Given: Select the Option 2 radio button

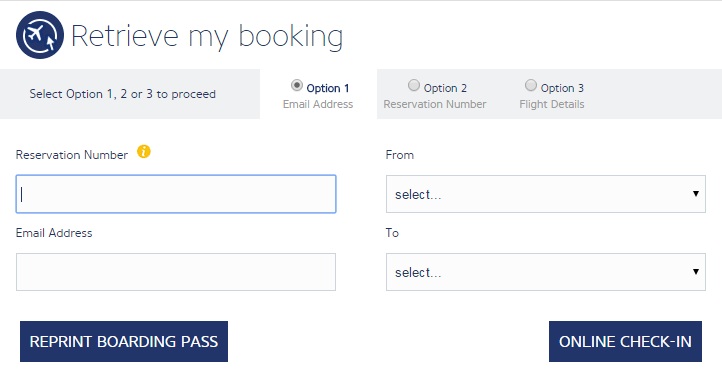Looking at the screenshot, I should (414, 85).
